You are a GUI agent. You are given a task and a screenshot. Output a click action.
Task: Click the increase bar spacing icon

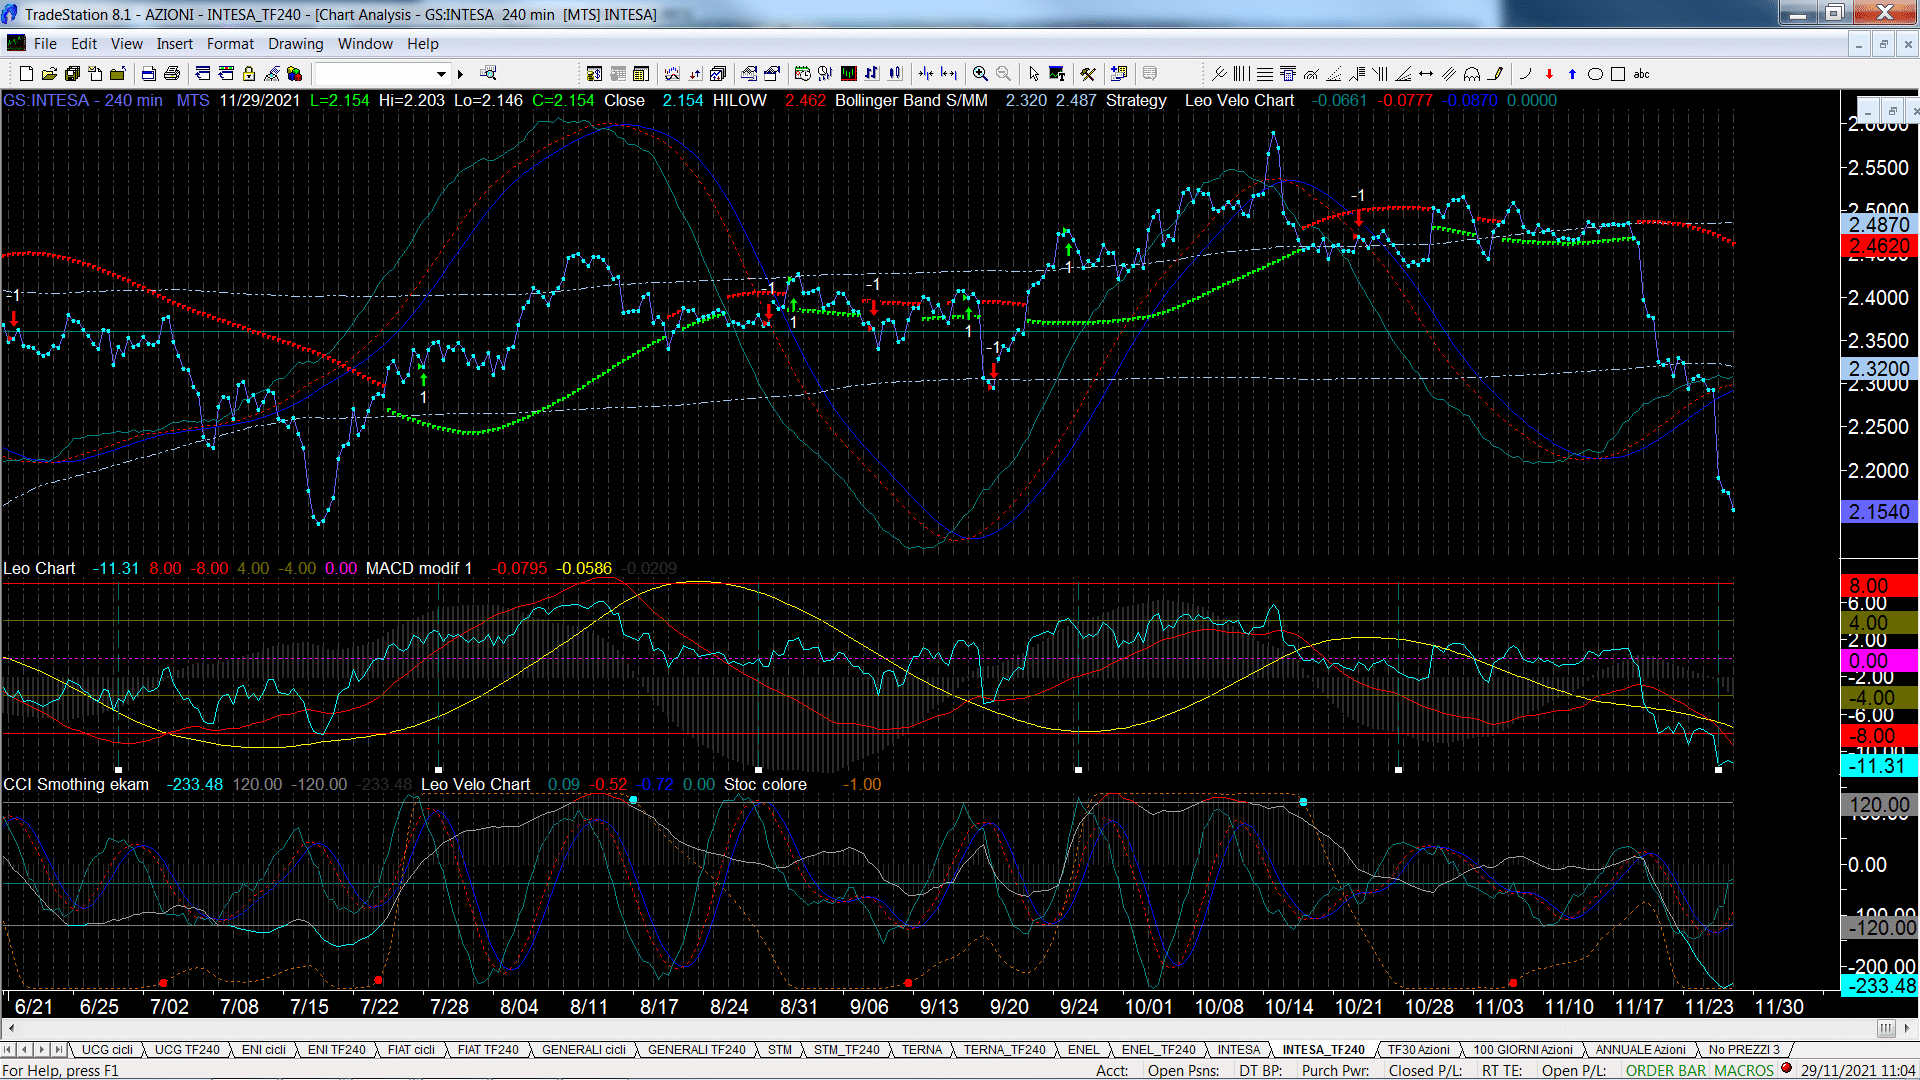(x=949, y=74)
